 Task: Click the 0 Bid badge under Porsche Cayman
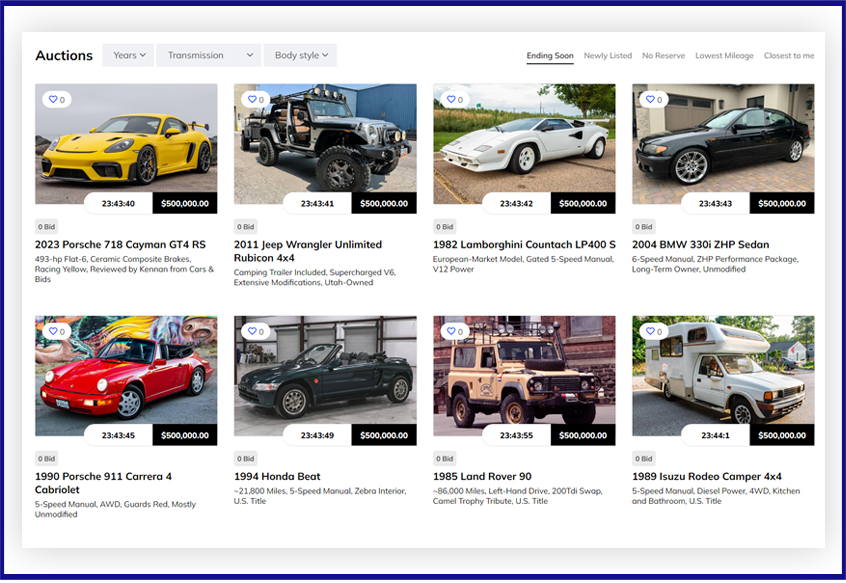point(46,227)
